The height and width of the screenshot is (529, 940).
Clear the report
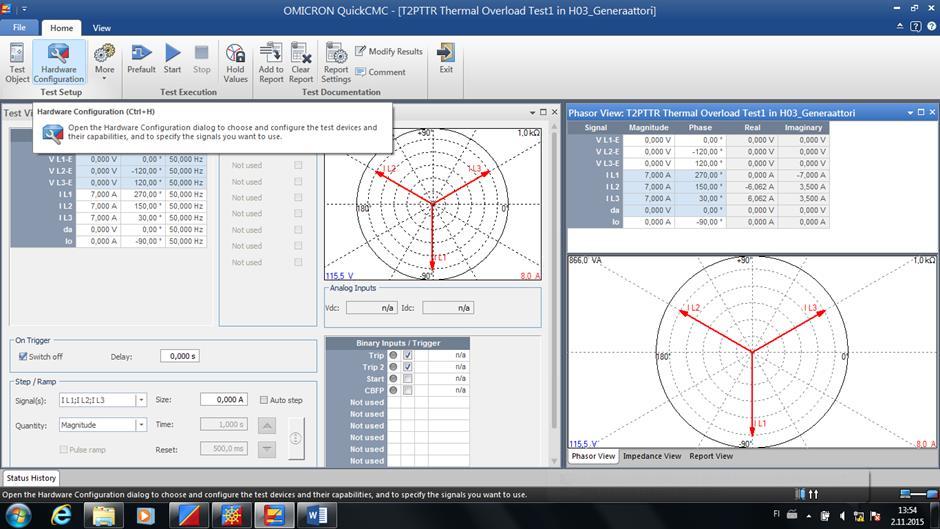(x=301, y=63)
